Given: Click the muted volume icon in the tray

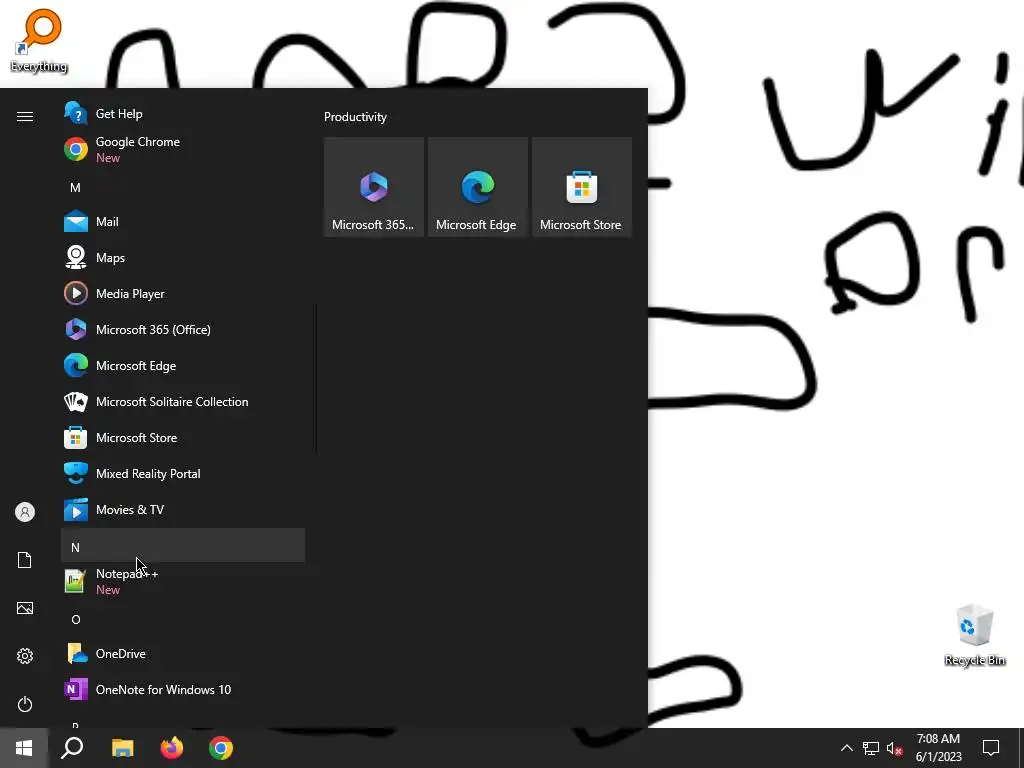Looking at the screenshot, I should pyautogui.click(x=894, y=748).
